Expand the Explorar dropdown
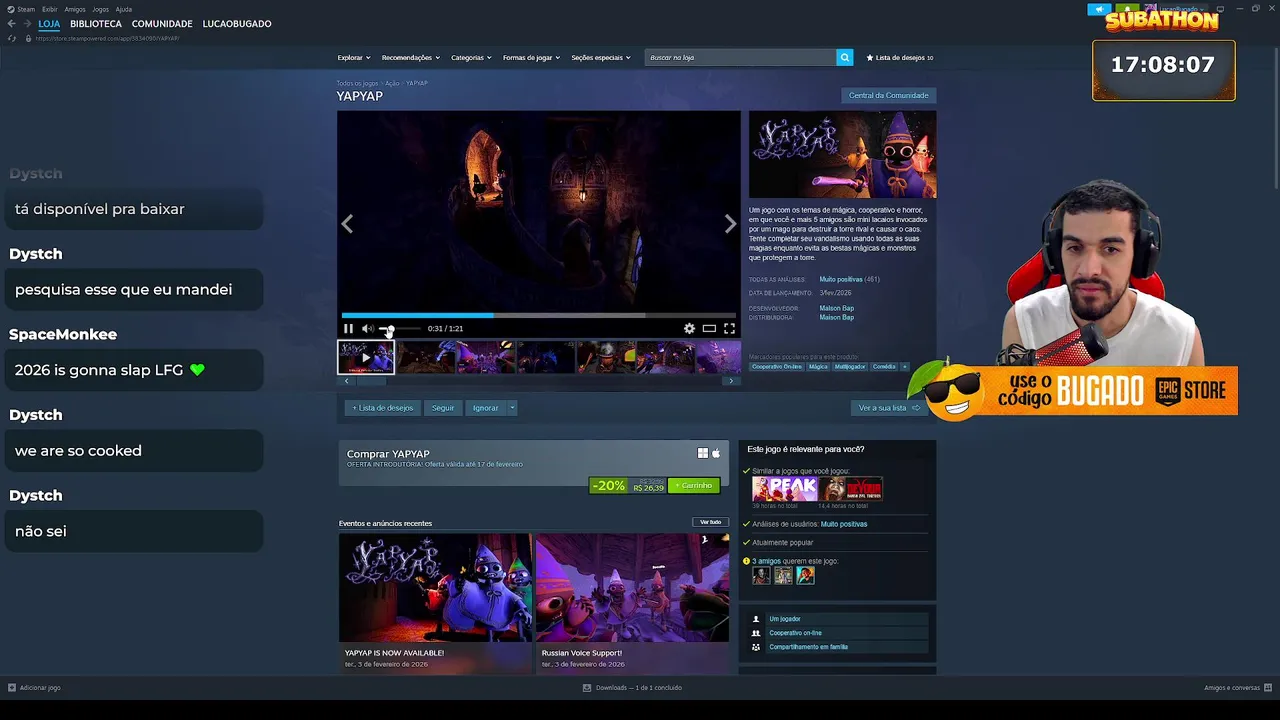 click(x=354, y=57)
